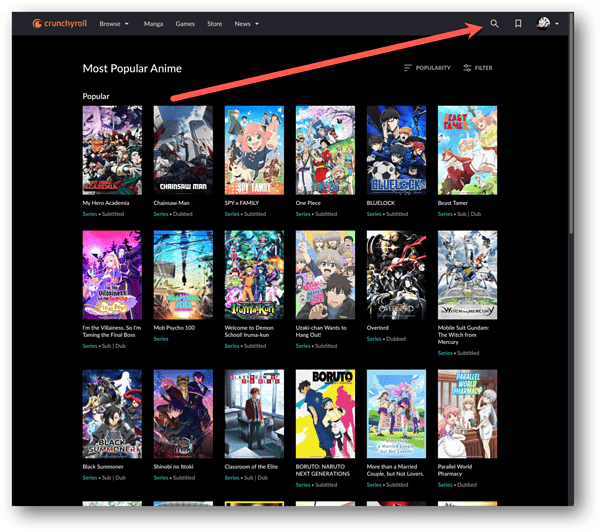Screen dimensions: 600x532
Task: Click Shinobi no Ittoki title text
Action: pos(173,467)
